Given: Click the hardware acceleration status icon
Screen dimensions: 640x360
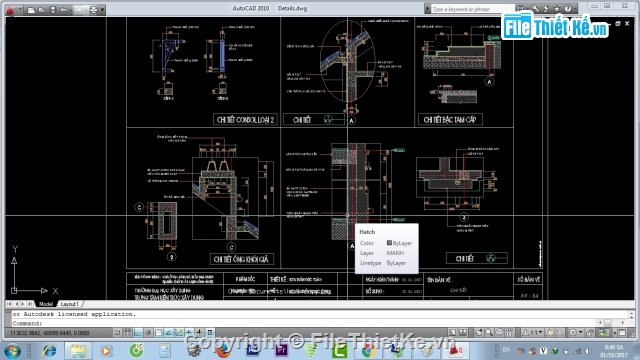Looking at the screenshot, I should coord(603,333).
